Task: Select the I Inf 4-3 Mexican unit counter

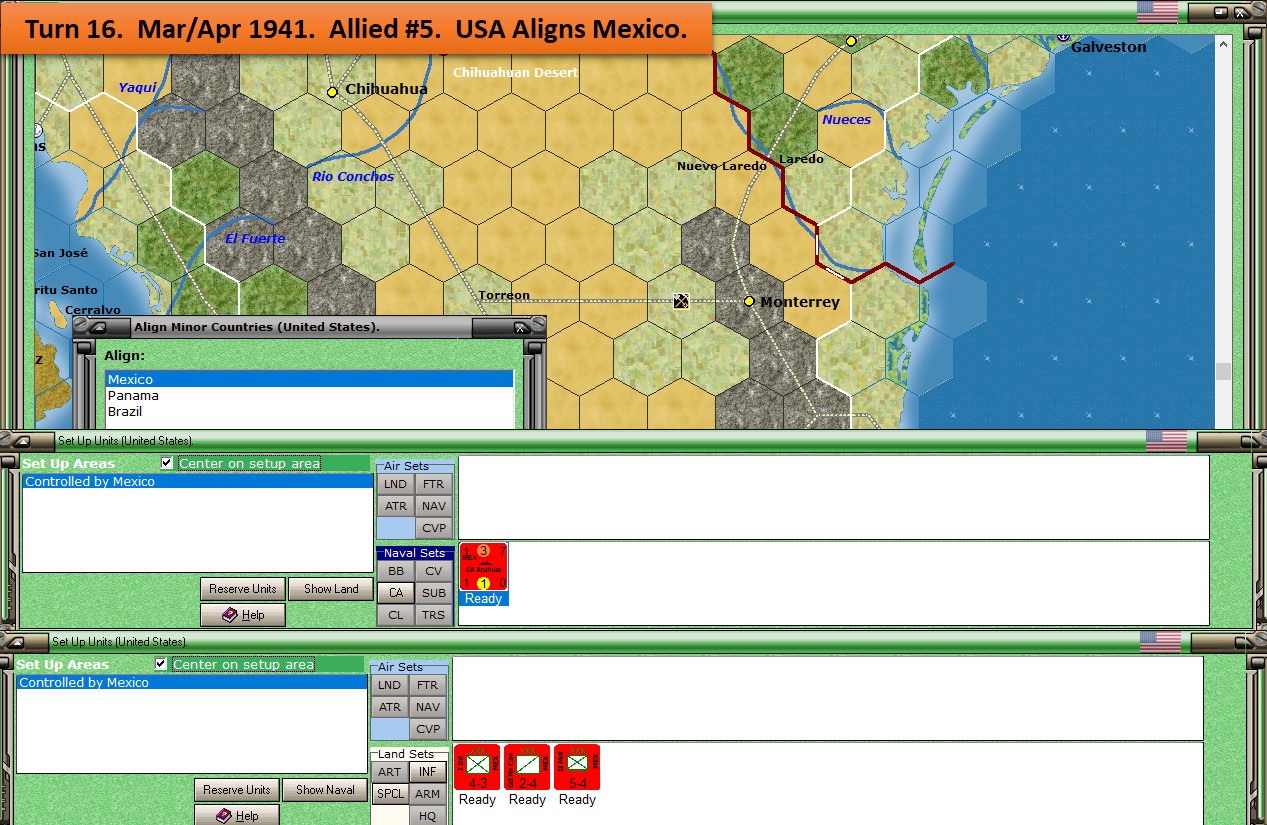Action: pyautogui.click(x=477, y=768)
